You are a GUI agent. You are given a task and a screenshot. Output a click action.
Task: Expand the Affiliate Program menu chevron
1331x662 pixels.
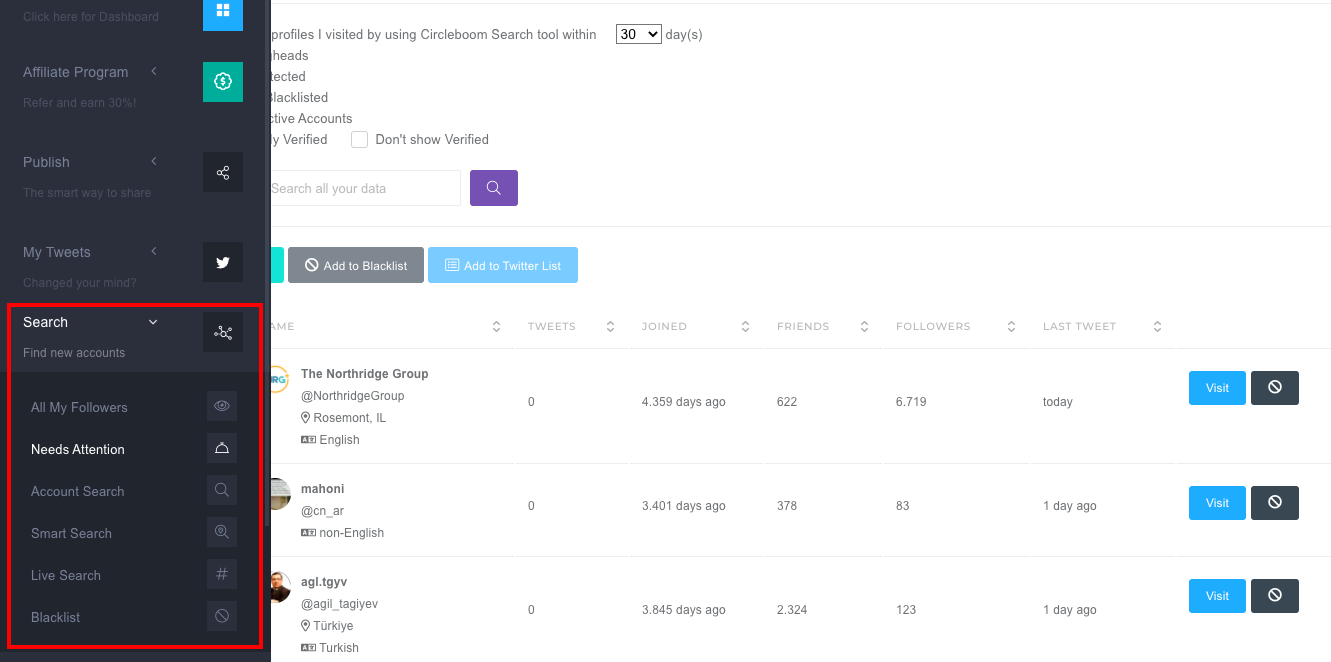point(154,72)
